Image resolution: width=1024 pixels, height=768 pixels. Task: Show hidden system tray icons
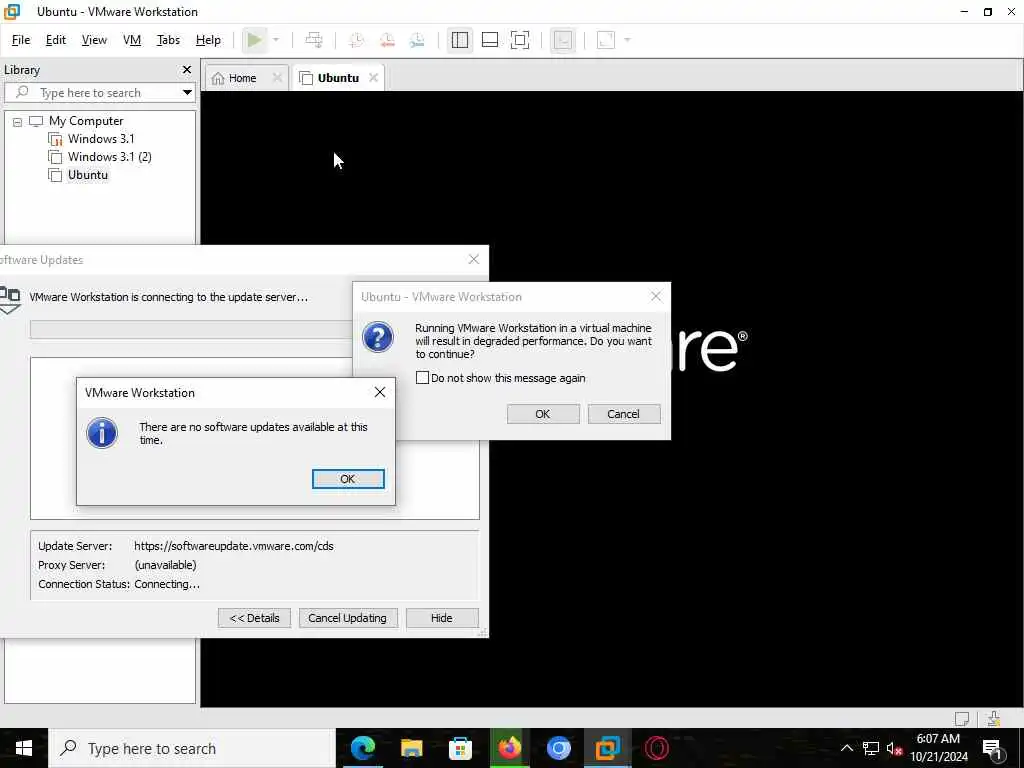pyautogui.click(x=846, y=748)
